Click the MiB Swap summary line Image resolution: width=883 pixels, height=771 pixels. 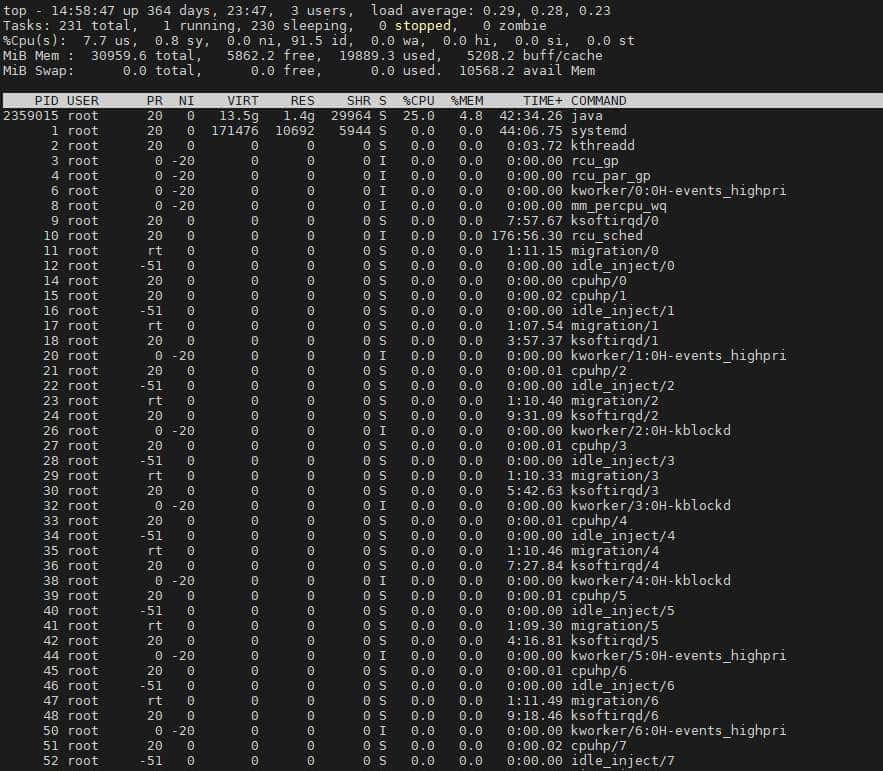(x=300, y=71)
